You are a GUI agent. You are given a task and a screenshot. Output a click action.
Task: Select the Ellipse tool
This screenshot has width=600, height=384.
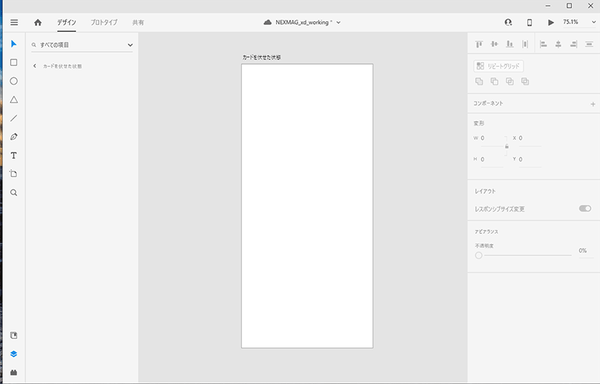click(x=14, y=81)
